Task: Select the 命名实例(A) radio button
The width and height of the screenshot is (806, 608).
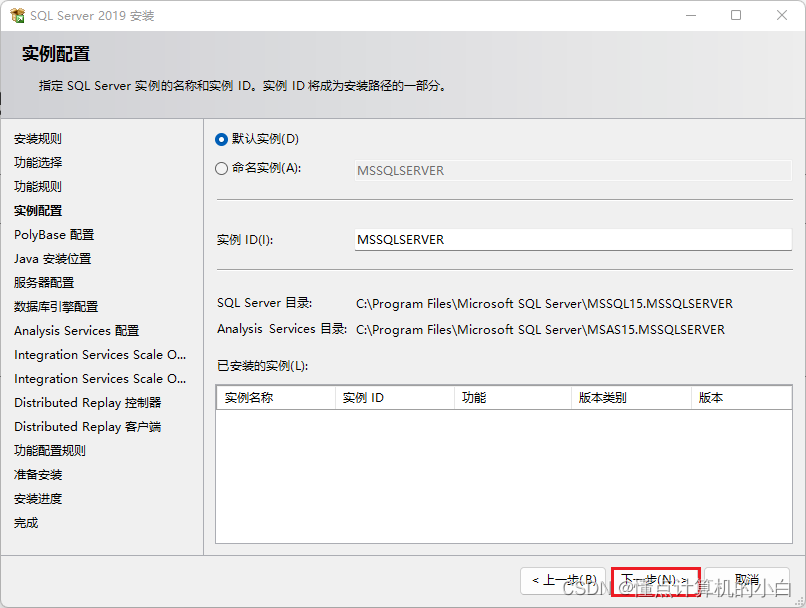Action: [222, 169]
